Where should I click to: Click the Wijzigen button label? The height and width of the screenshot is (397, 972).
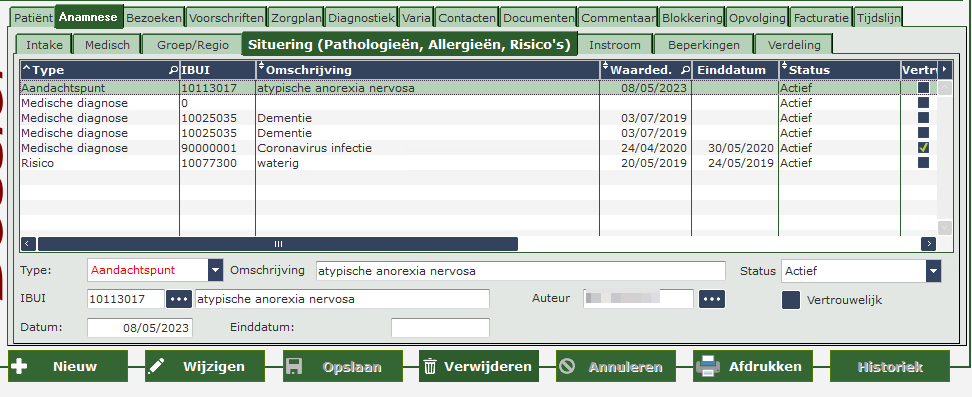tap(214, 367)
